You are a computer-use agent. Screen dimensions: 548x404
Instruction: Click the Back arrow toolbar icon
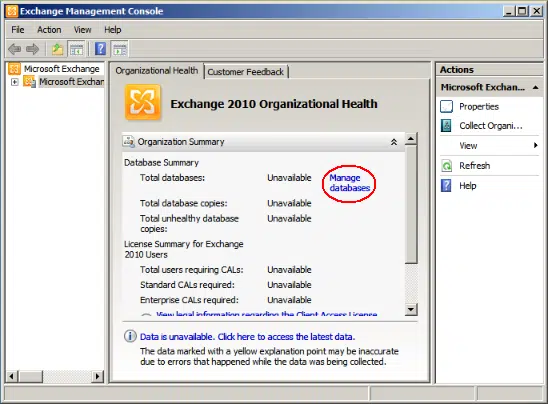pyautogui.click(x=15, y=49)
